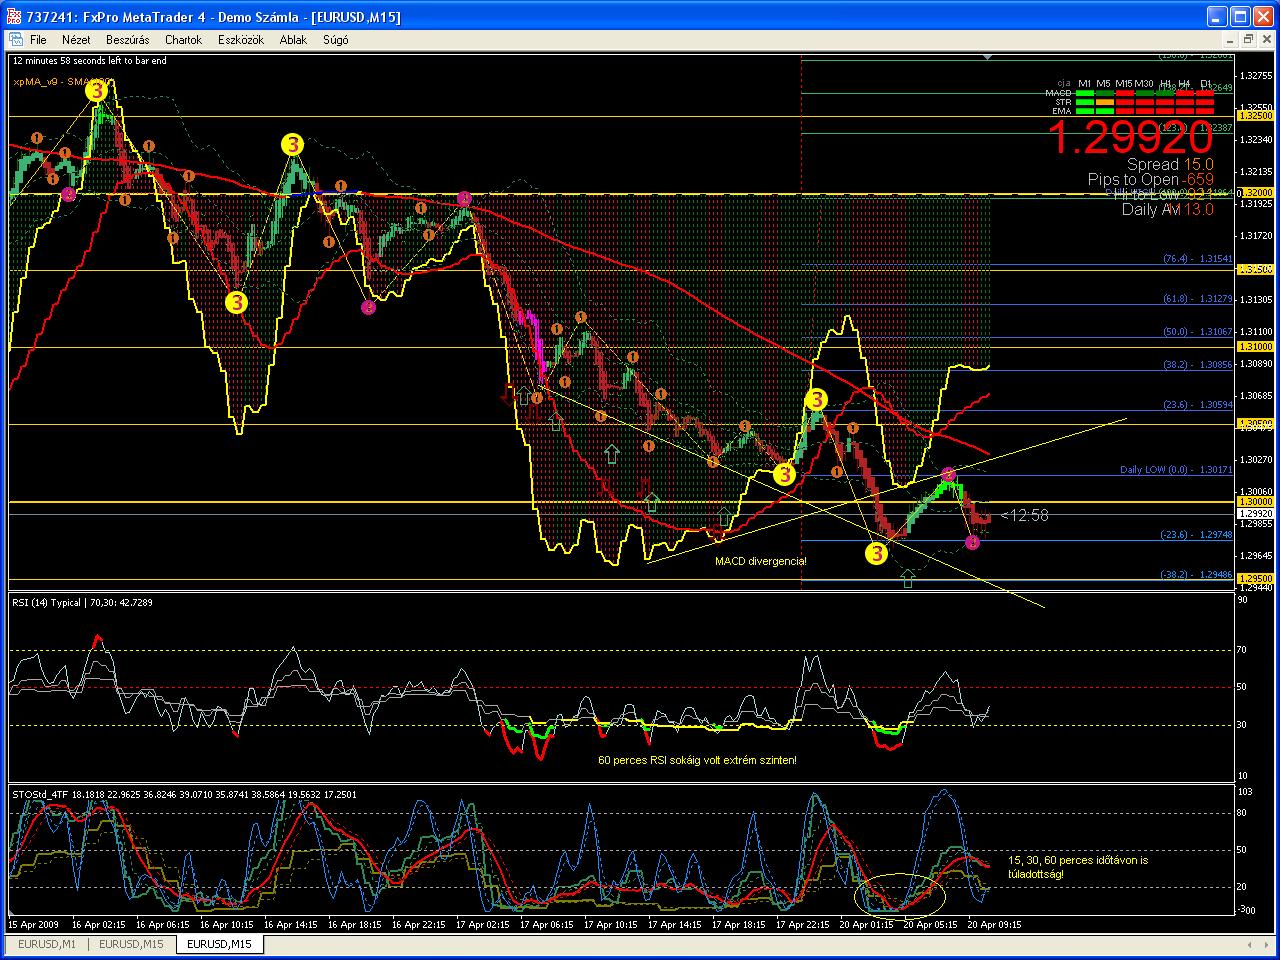Click the M15 column header in the signal matrix
Screen dimensions: 1280x960
point(1123,84)
